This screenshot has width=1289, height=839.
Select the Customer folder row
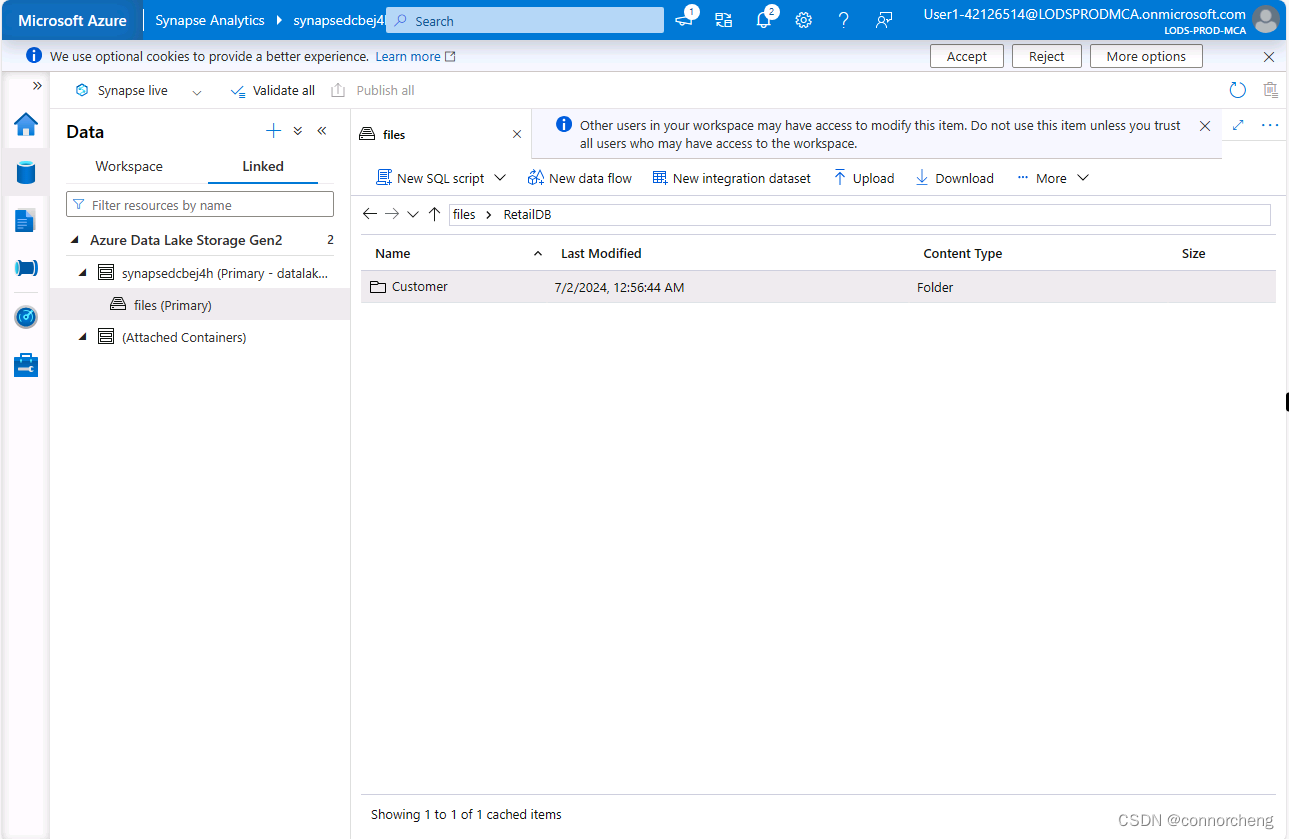coord(818,287)
